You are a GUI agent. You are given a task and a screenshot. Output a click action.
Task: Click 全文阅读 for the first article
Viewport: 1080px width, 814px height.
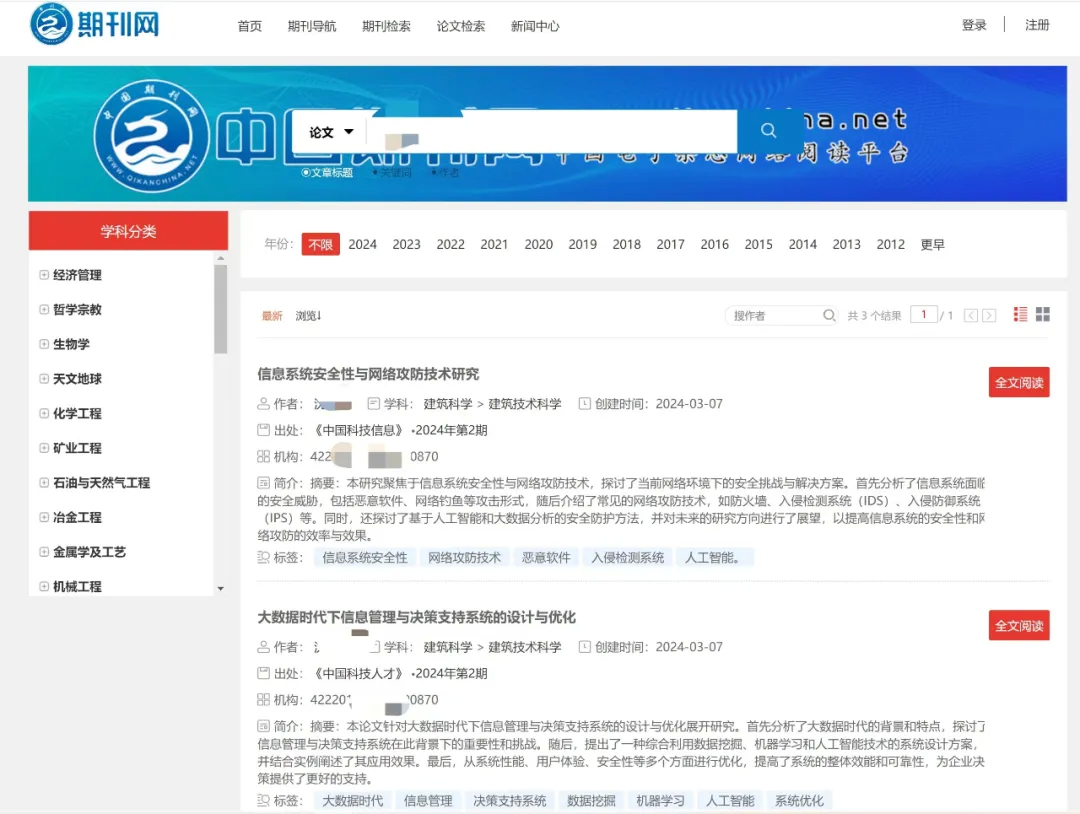(x=1019, y=382)
